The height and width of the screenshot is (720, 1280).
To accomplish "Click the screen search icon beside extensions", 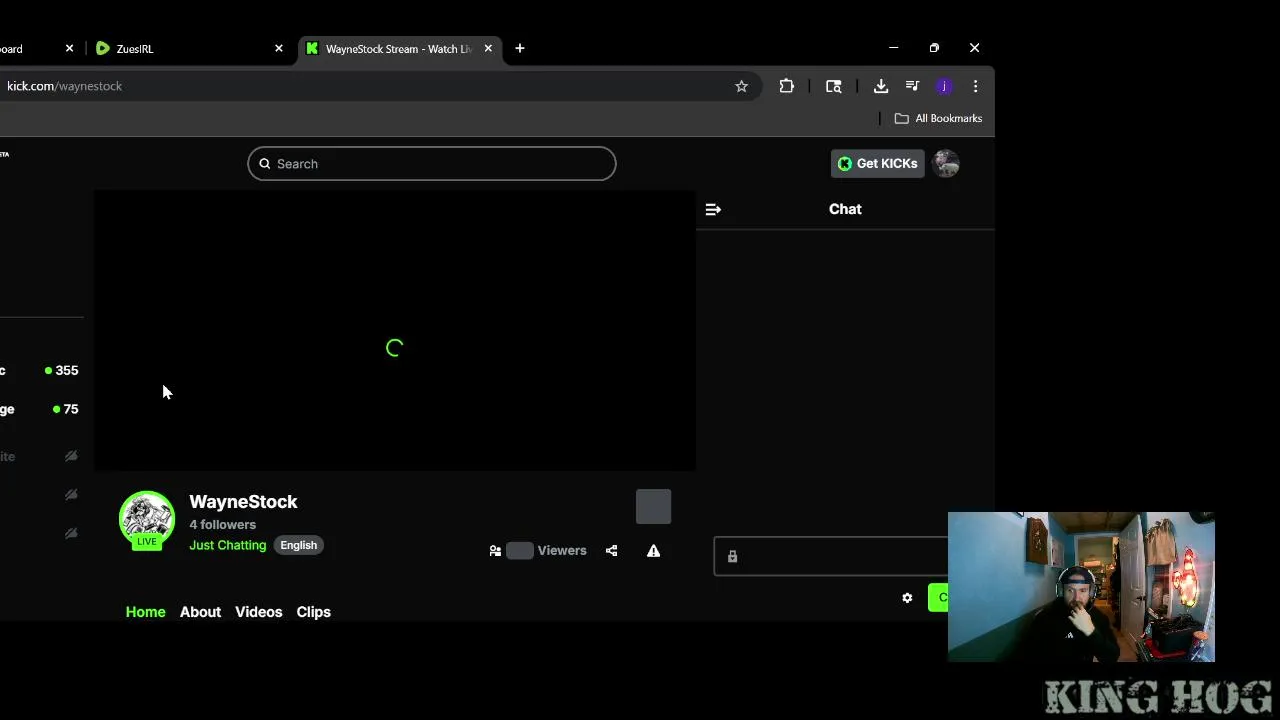I will pyautogui.click(x=834, y=86).
